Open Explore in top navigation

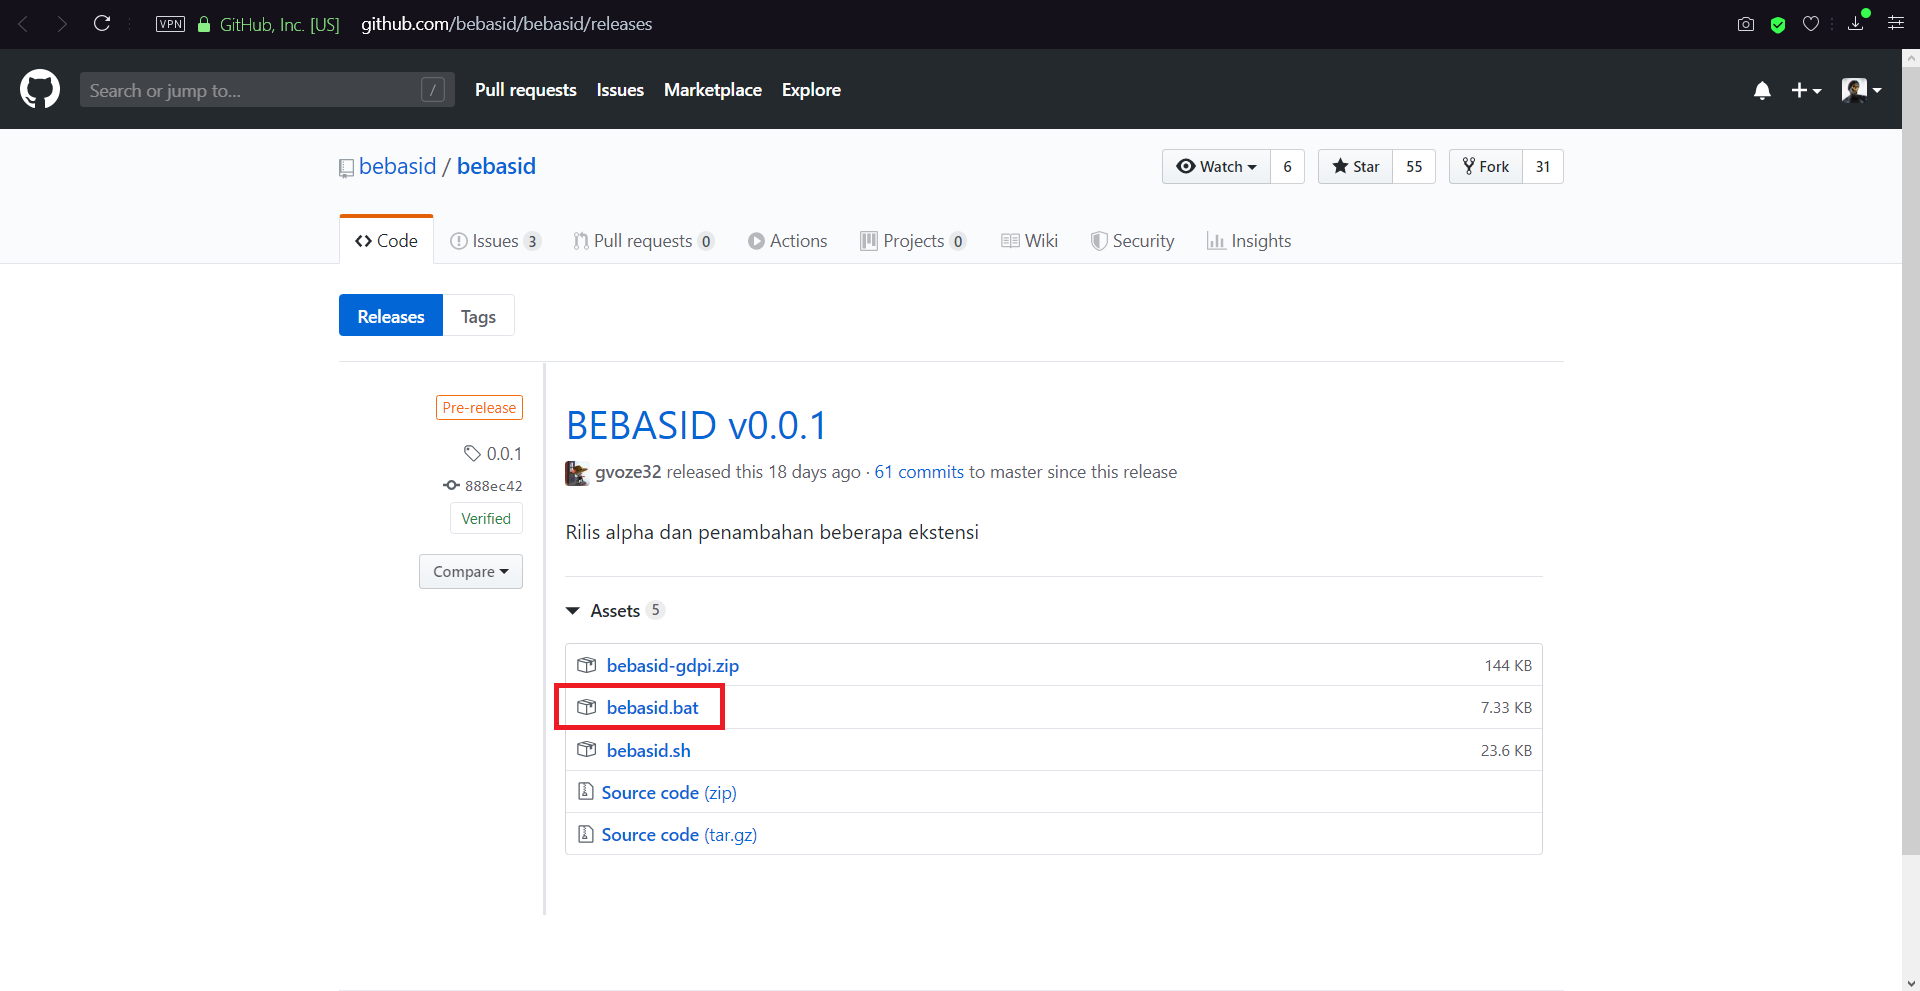tap(811, 90)
